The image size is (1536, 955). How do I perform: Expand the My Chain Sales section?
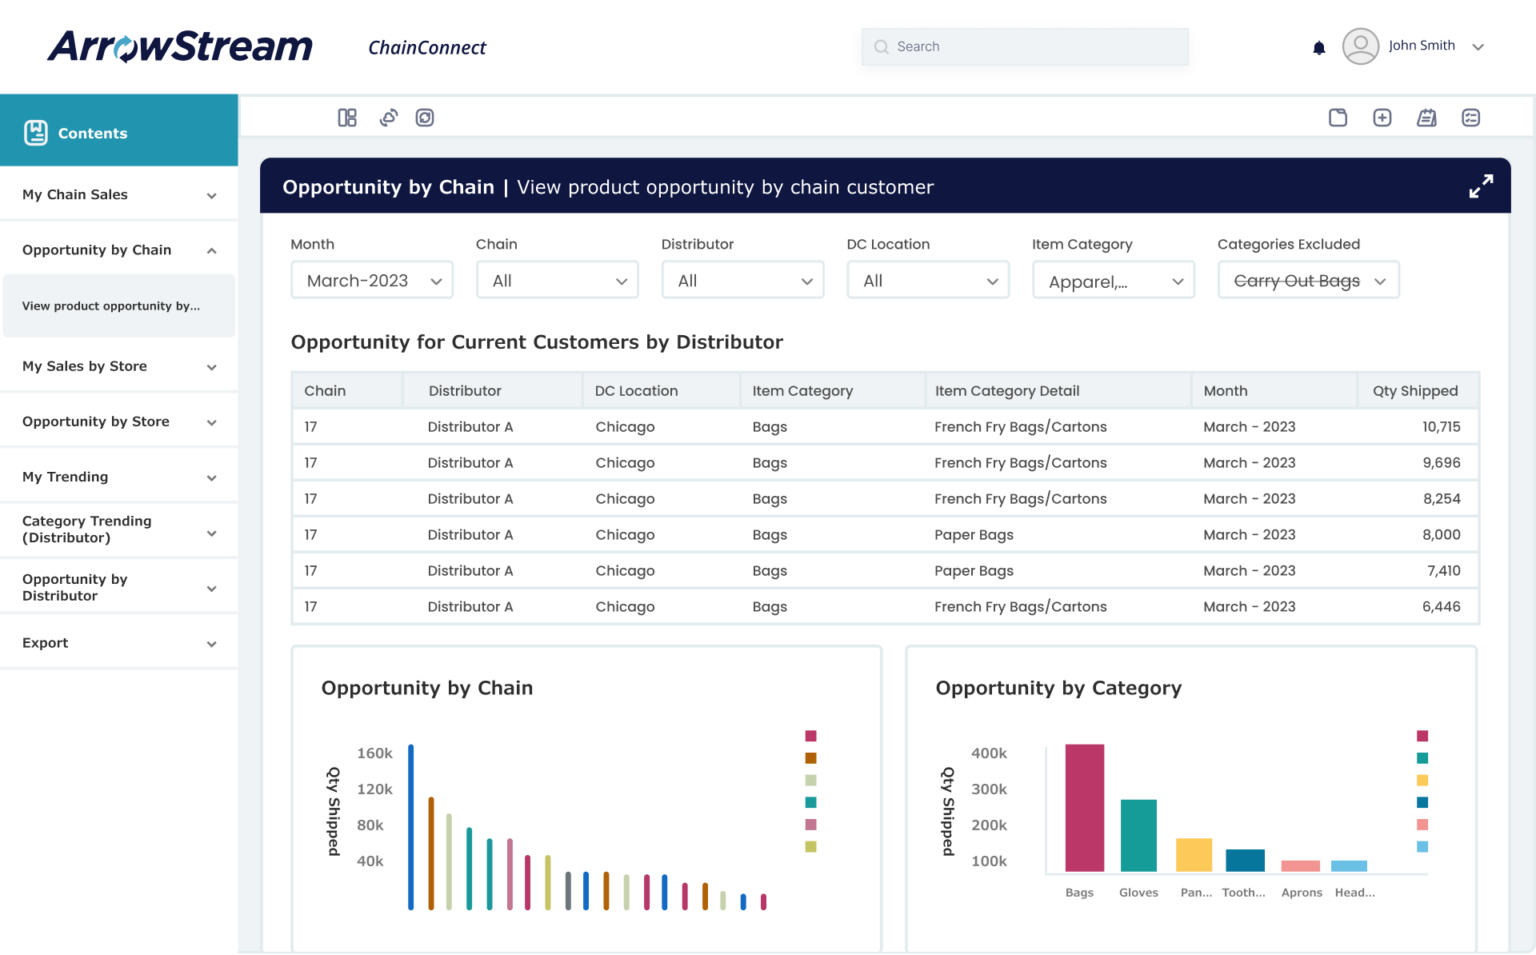211,194
